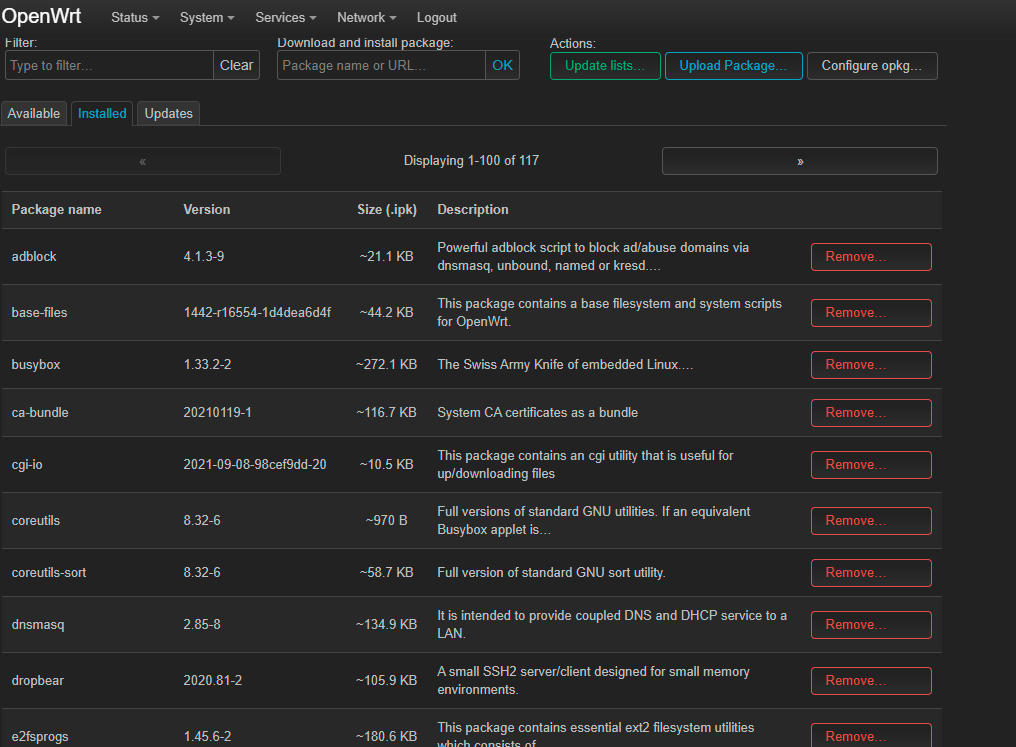The image size is (1016, 747).
Task: Switch to the Available tab
Action: click(x=34, y=113)
